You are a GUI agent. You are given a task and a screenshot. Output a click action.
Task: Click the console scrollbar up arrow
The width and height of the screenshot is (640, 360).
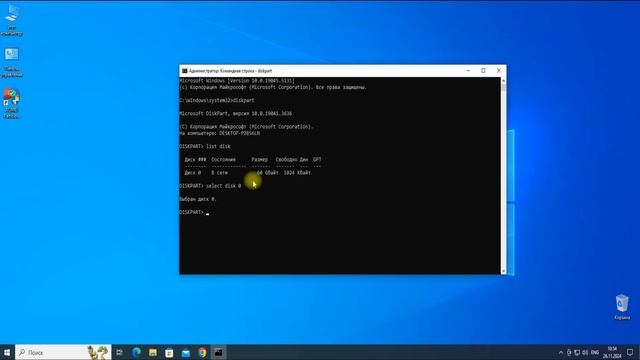503,81
